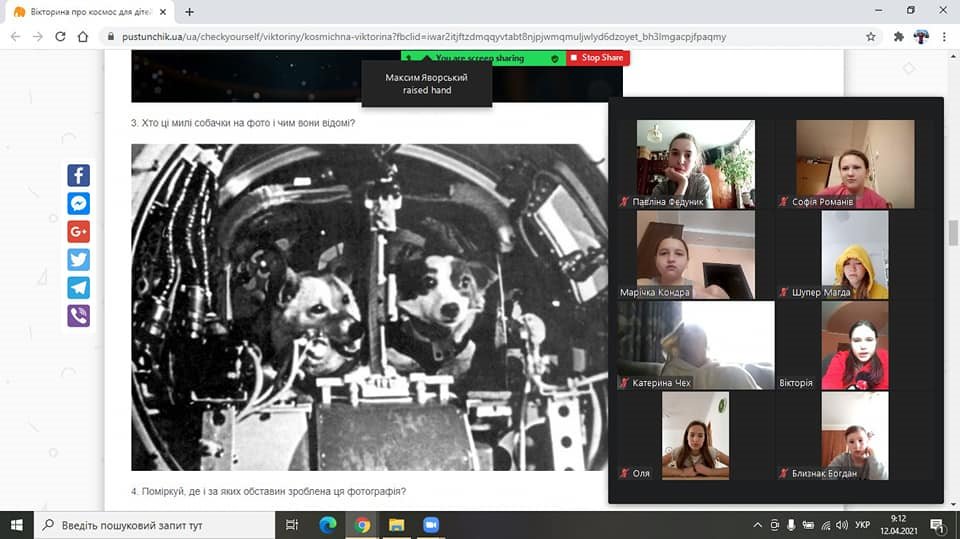
Task: Open File Explorer from taskbar
Action: [x=396, y=525]
